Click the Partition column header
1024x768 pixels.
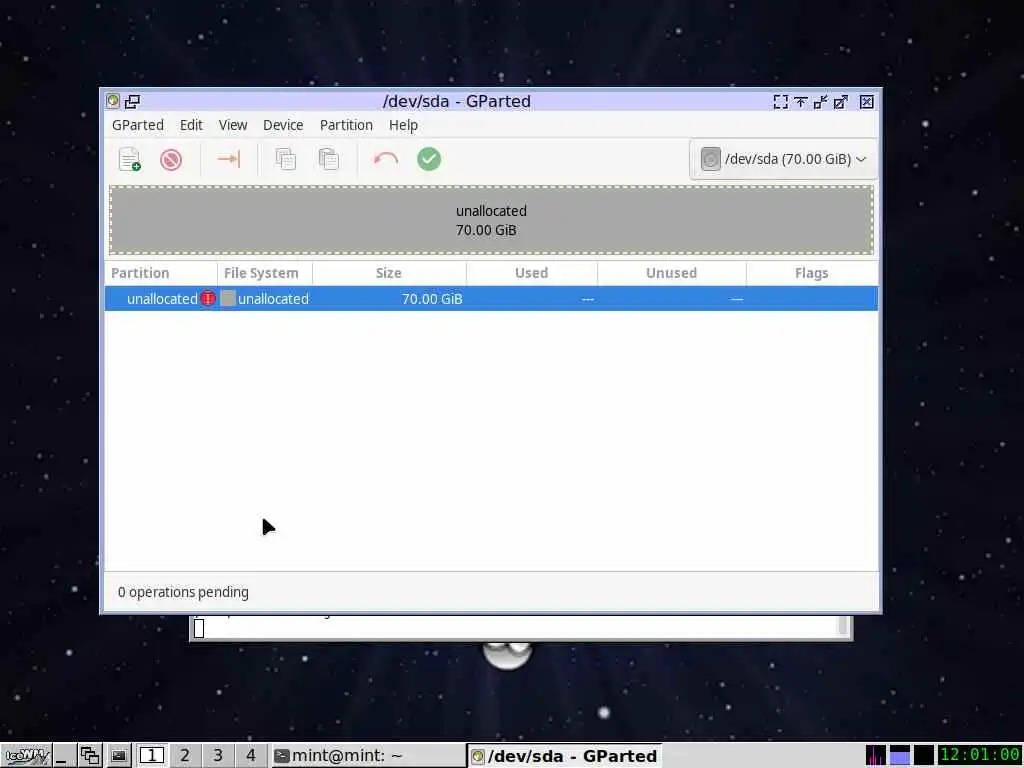tap(161, 273)
